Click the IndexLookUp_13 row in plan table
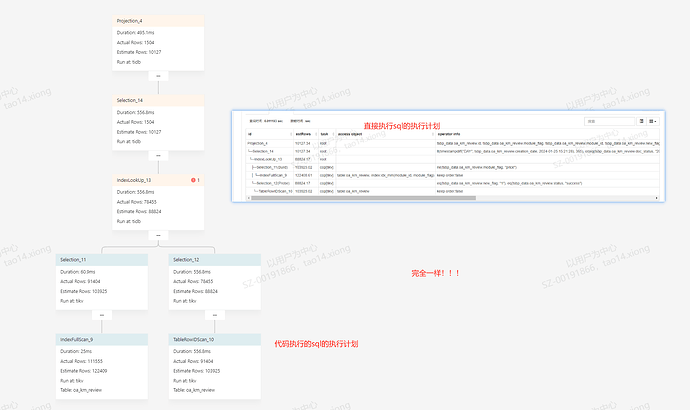This screenshot has height=410, width=690. pyautogui.click(x=452, y=159)
